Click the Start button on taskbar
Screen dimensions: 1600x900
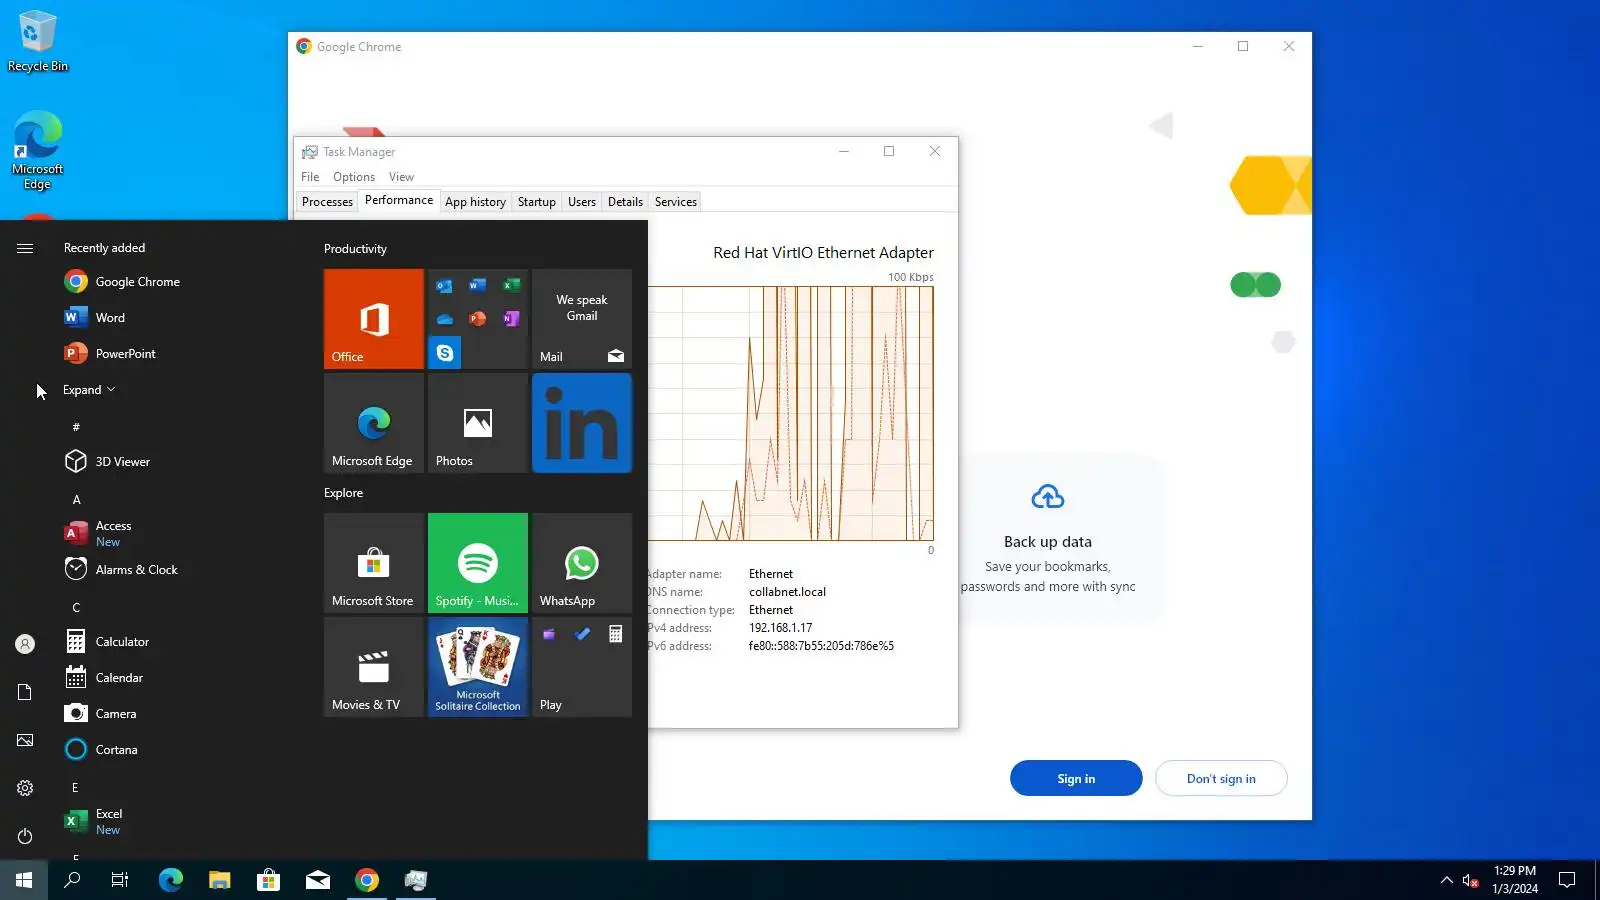(x=24, y=880)
